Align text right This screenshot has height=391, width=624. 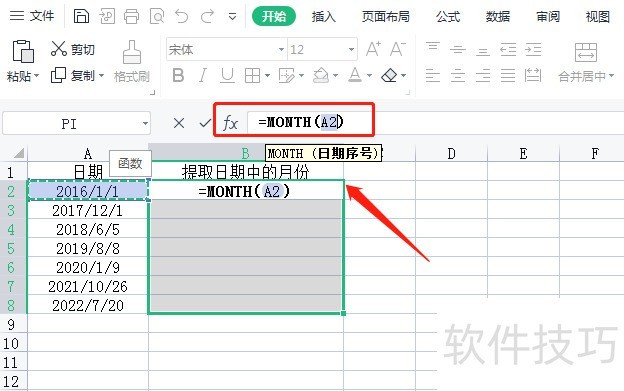tap(483, 75)
